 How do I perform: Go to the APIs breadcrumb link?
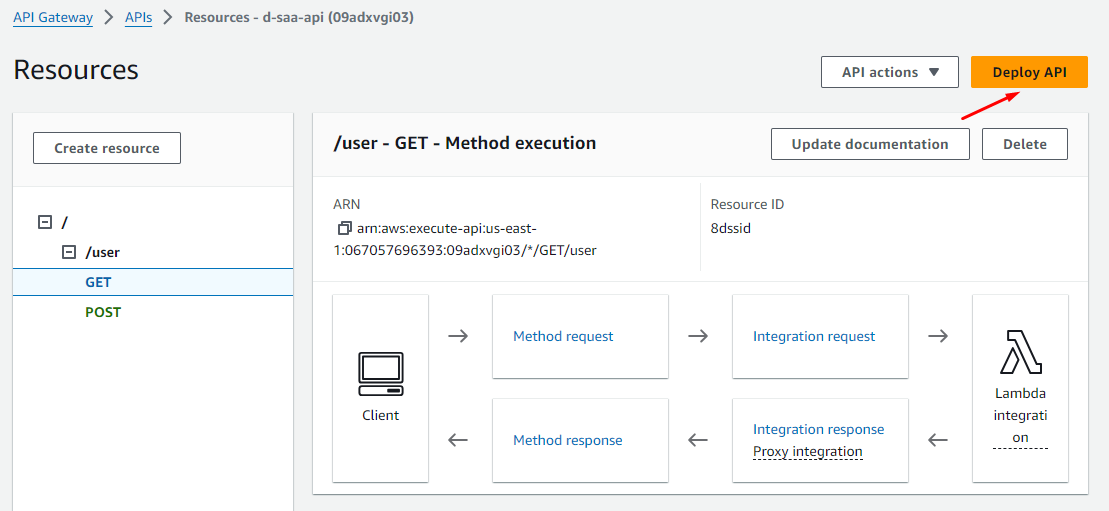(138, 17)
